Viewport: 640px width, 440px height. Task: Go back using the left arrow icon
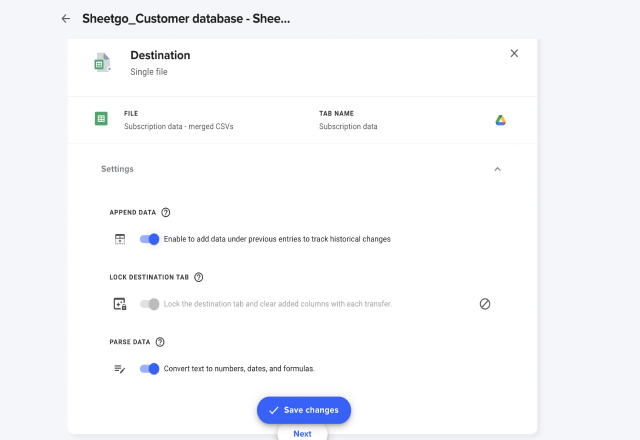[x=66, y=19]
